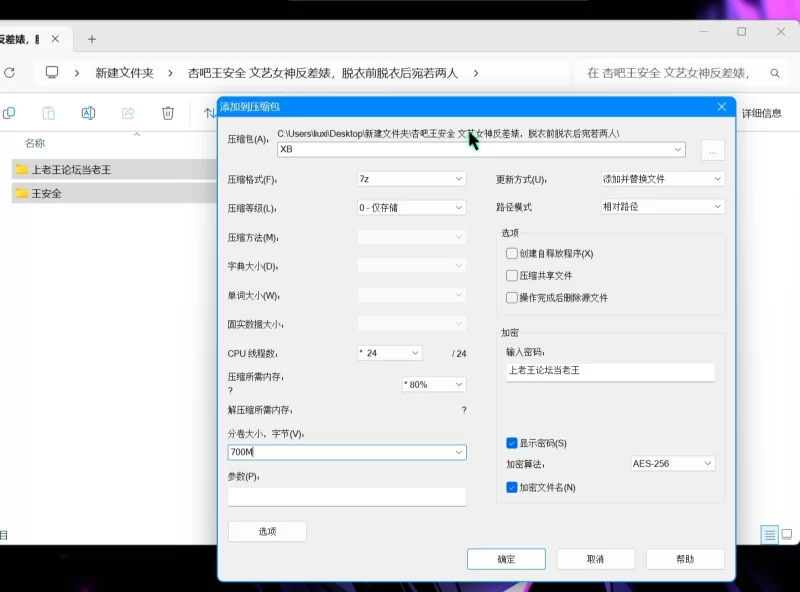Click the search magnifier icon in Explorer
800x592 pixels.
774,73
